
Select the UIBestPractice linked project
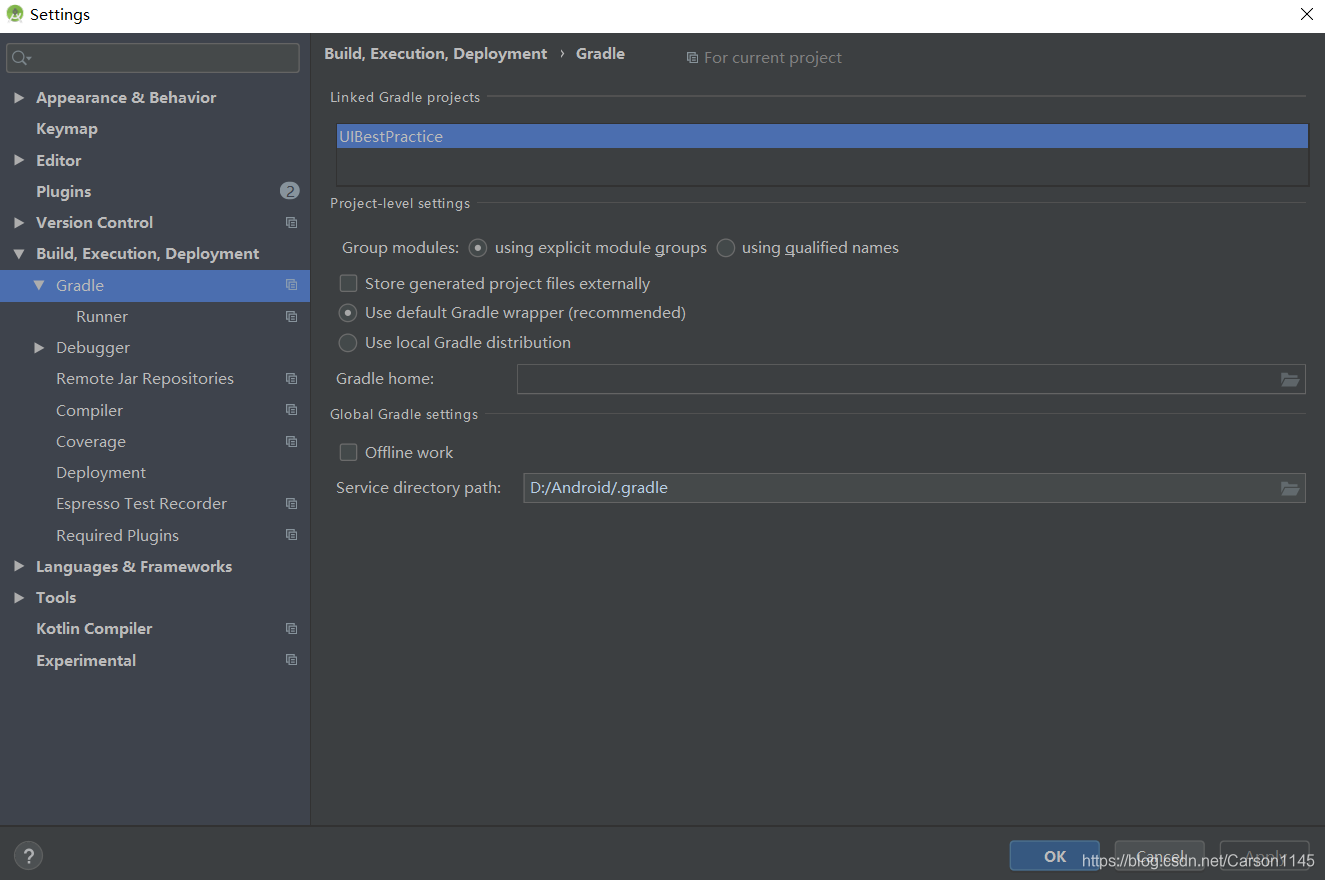[x=822, y=137]
